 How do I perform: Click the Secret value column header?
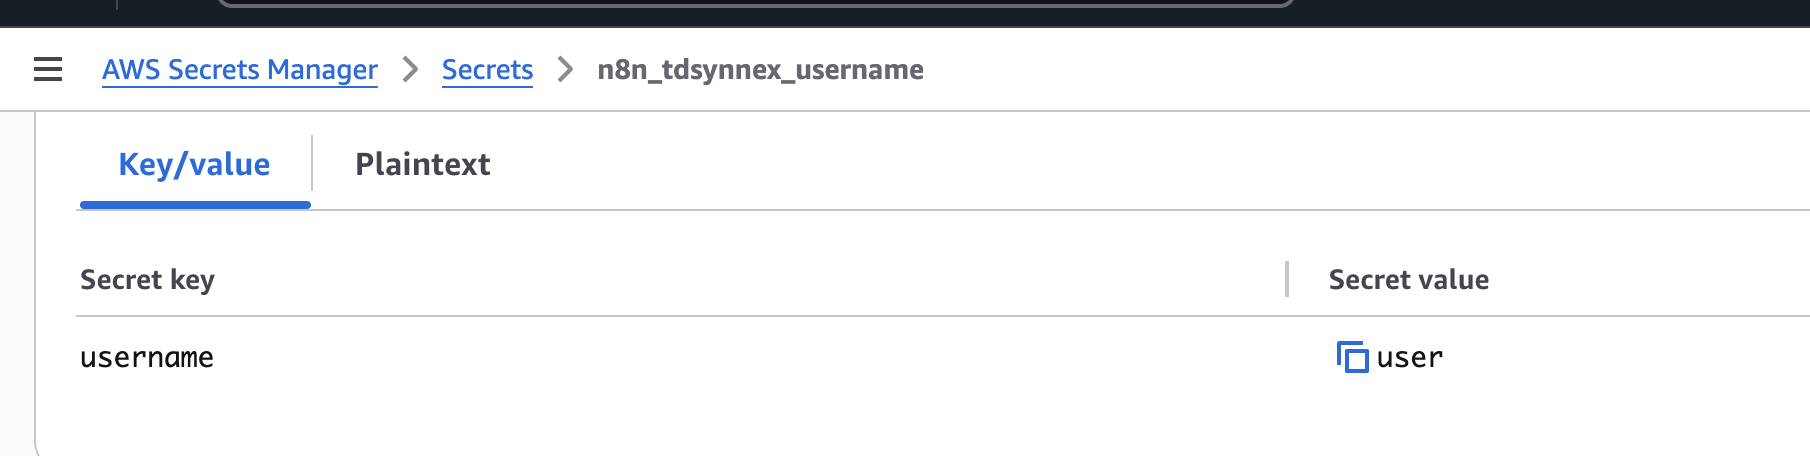tap(1408, 280)
